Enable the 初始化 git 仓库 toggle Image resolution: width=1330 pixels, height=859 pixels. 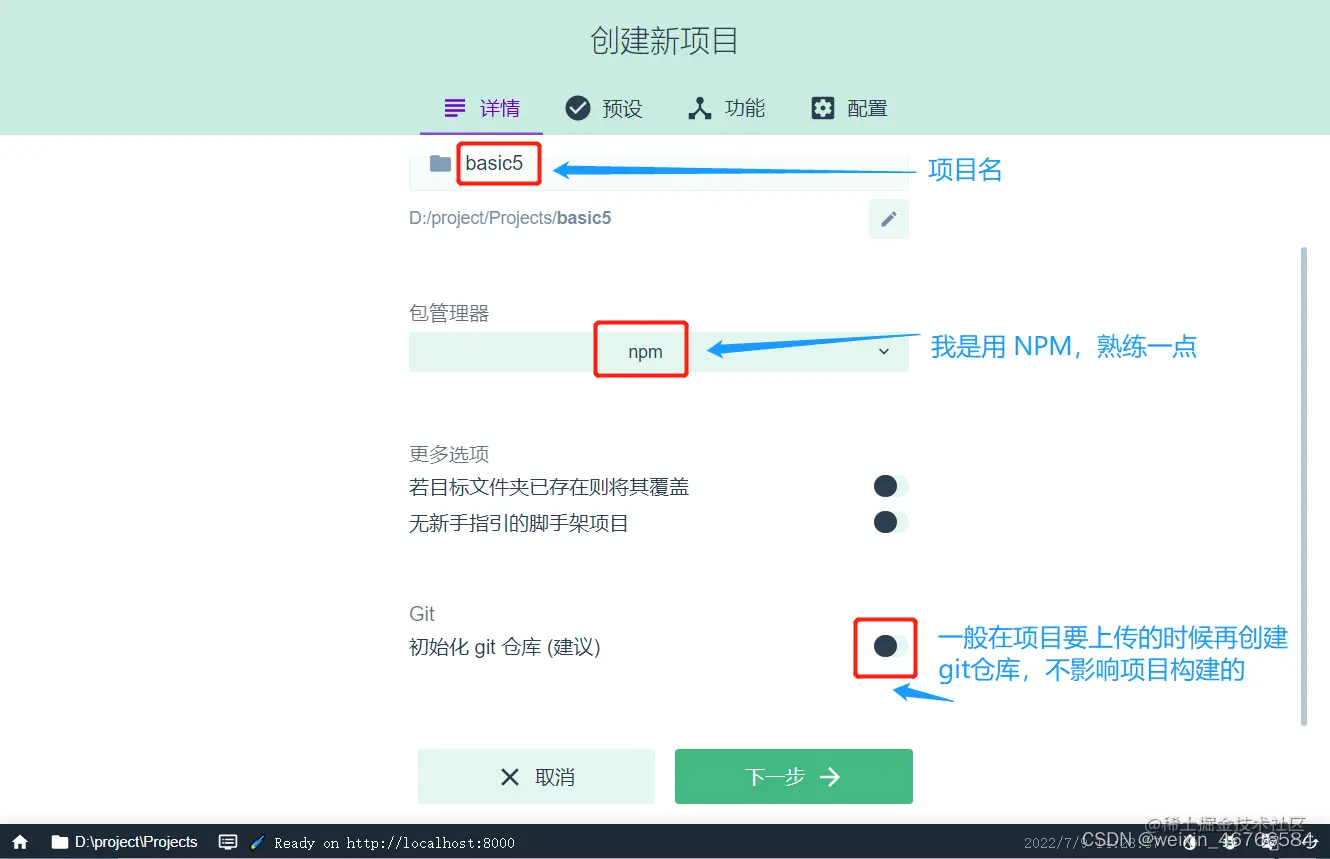pyautogui.click(x=885, y=647)
